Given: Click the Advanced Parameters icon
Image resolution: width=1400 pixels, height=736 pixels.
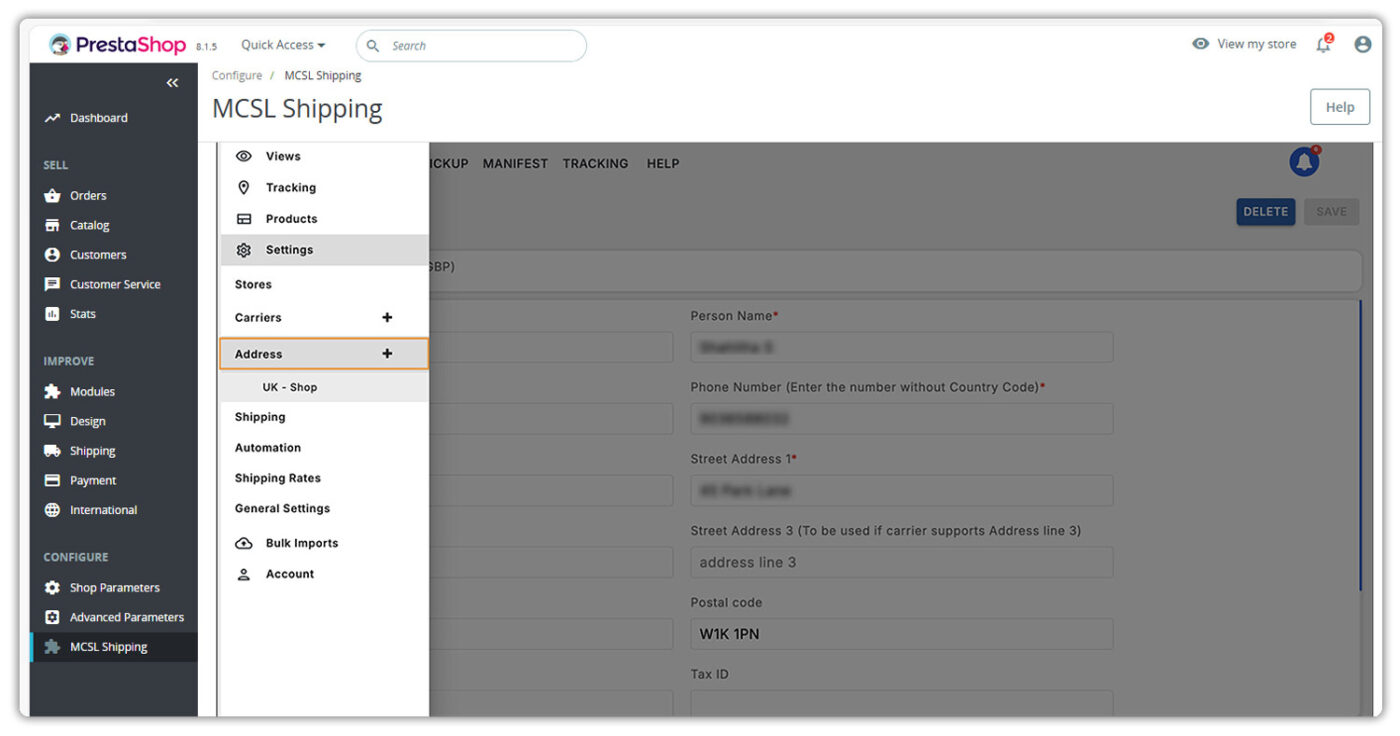Looking at the screenshot, I should pyautogui.click(x=52, y=618).
